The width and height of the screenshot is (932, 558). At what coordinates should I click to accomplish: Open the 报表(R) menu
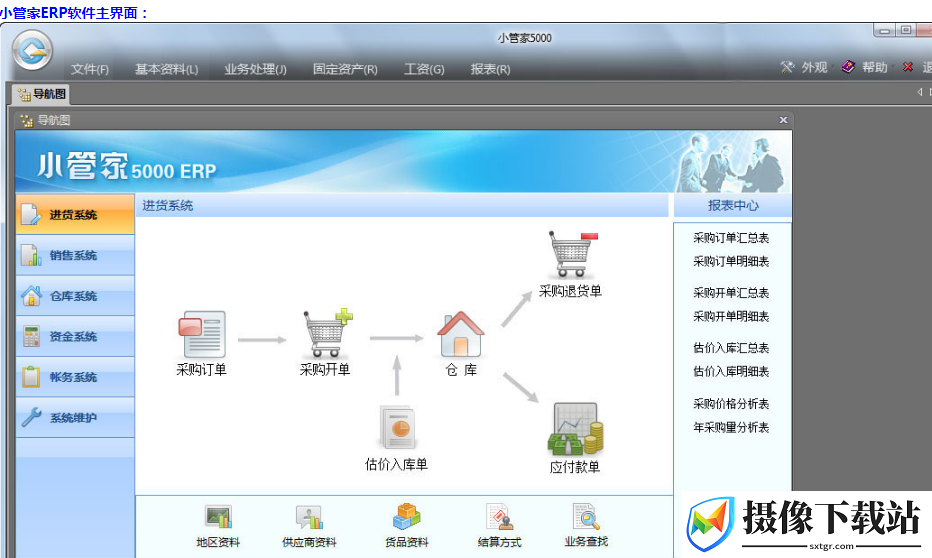tap(490, 70)
